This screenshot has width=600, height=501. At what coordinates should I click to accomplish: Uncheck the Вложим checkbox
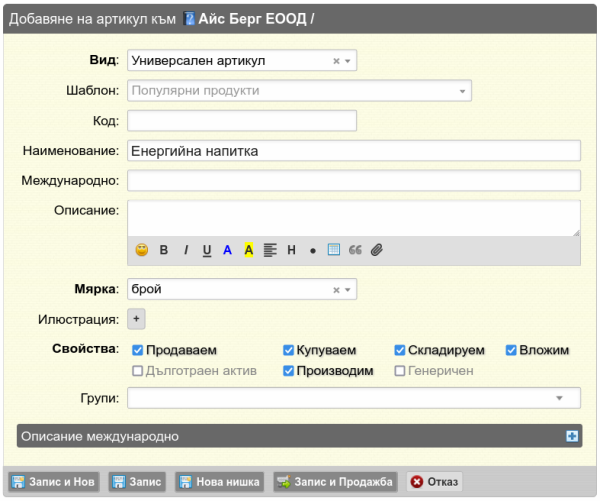(x=511, y=350)
